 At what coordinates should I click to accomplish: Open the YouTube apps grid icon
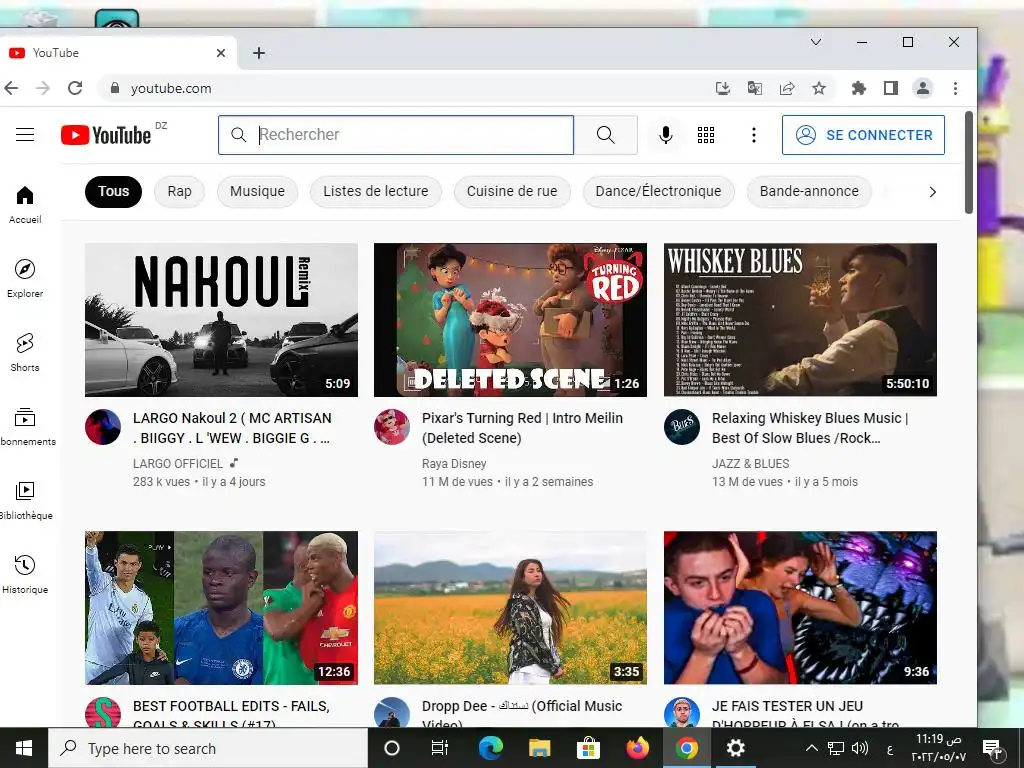[x=706, y=135]
